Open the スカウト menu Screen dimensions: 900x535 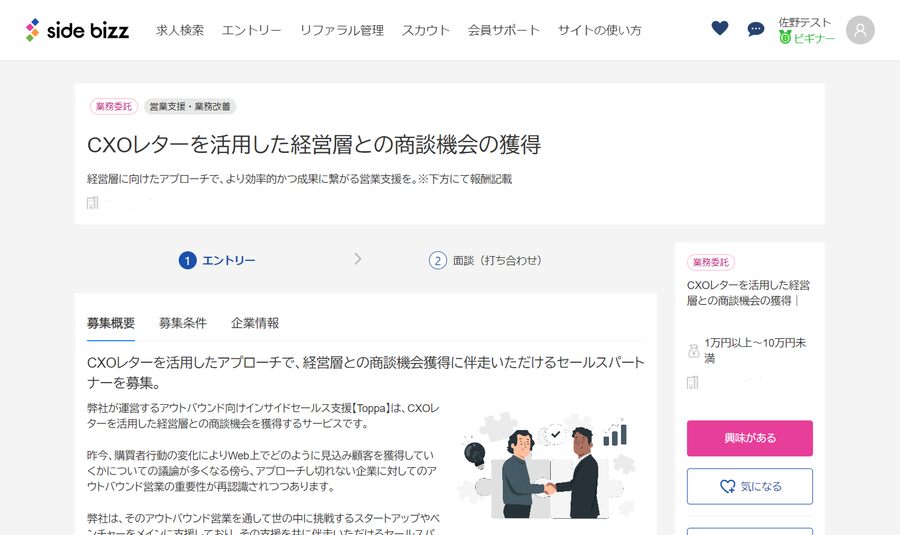425,30
